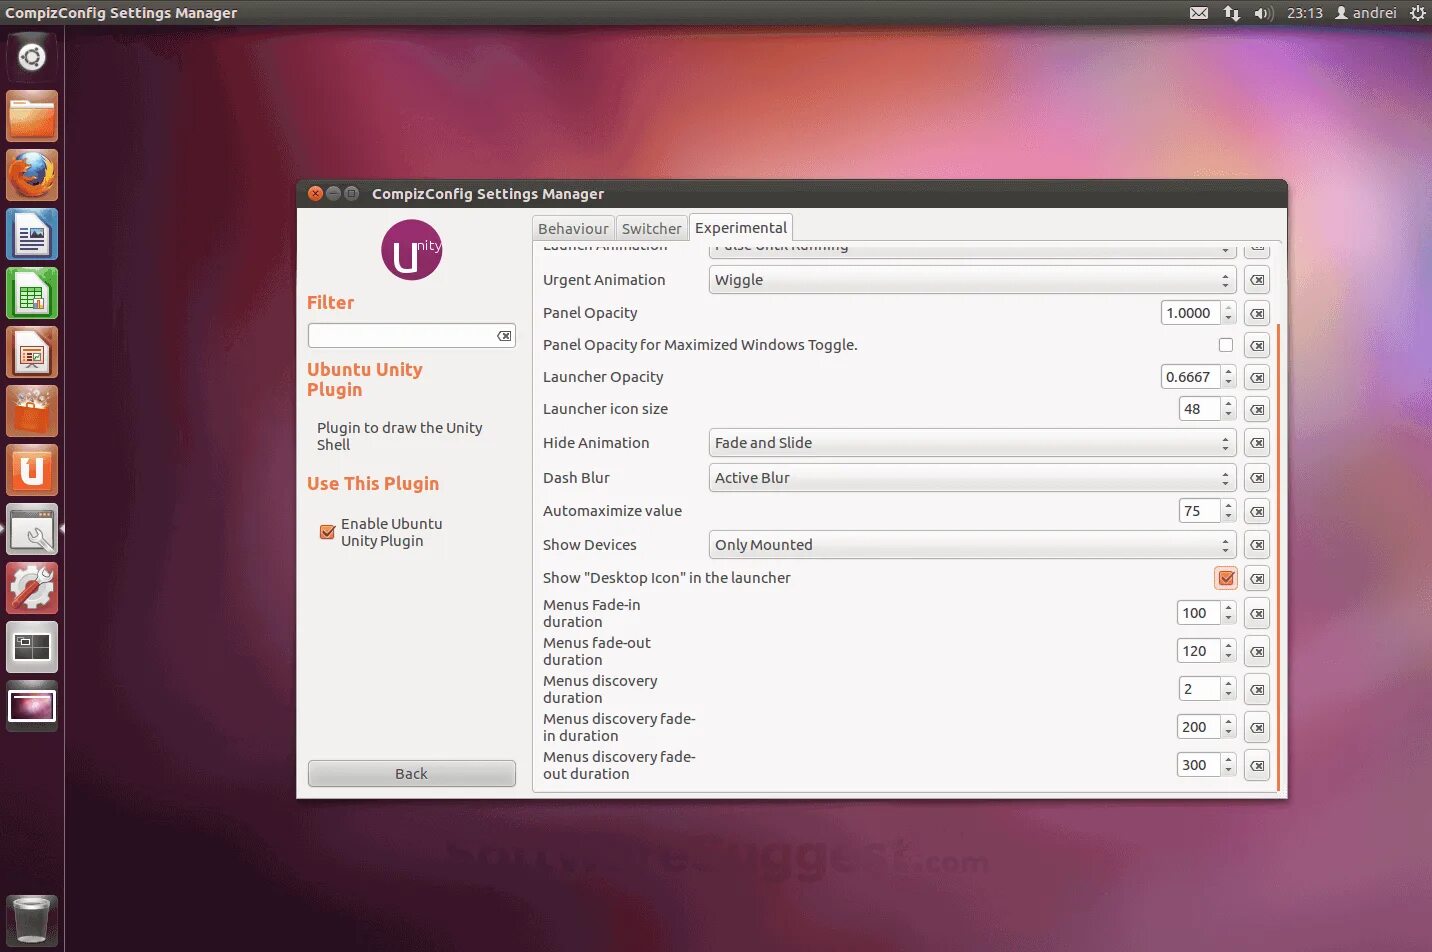1432x952 pixels.
Task: Toggle Enable Ubuntu Unity Plugin checkbox
Action: (x=327, y=532)
